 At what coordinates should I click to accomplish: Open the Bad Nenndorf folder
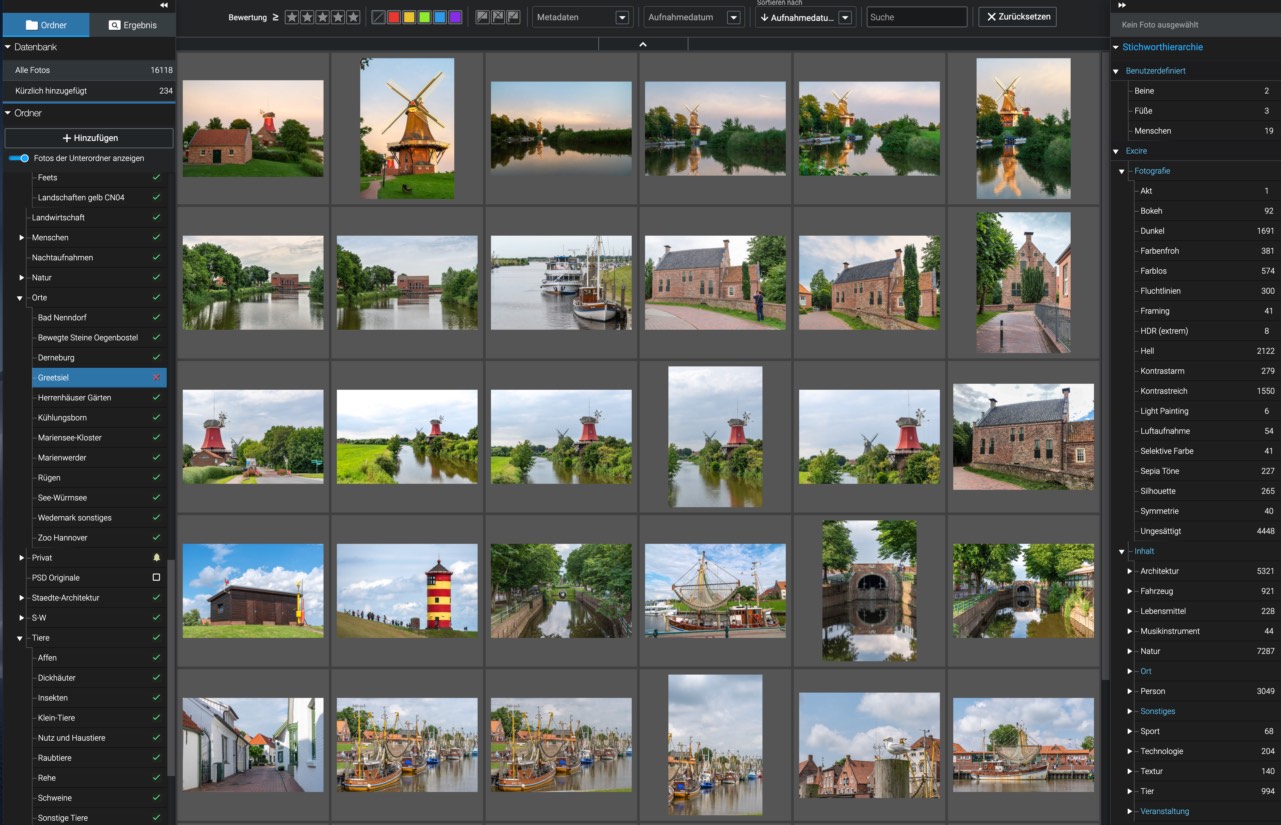(x=99, y=317)
